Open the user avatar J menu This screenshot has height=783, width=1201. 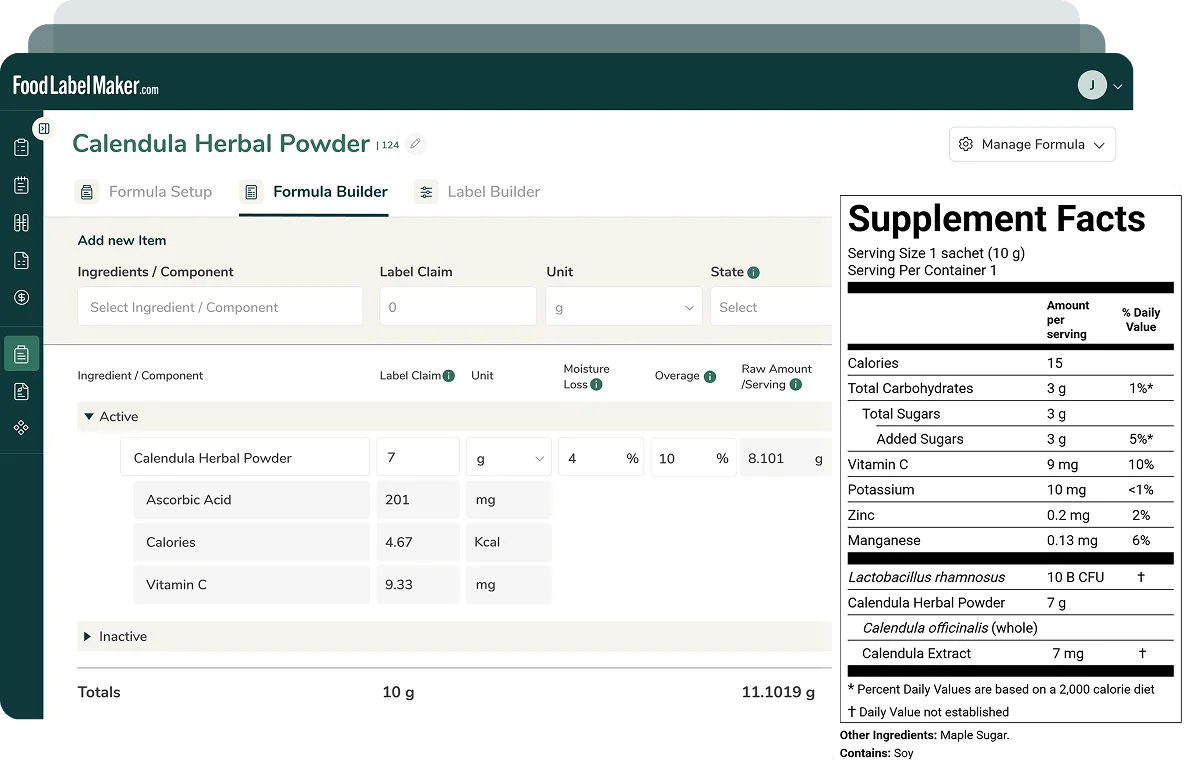tap(1092, 85)
